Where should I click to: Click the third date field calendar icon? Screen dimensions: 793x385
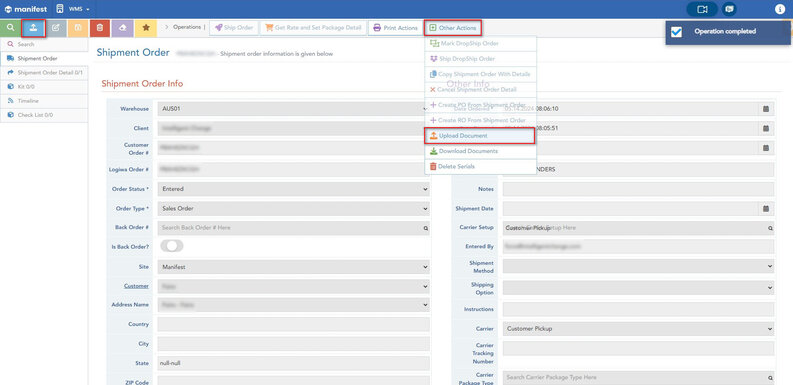point(766,148)
